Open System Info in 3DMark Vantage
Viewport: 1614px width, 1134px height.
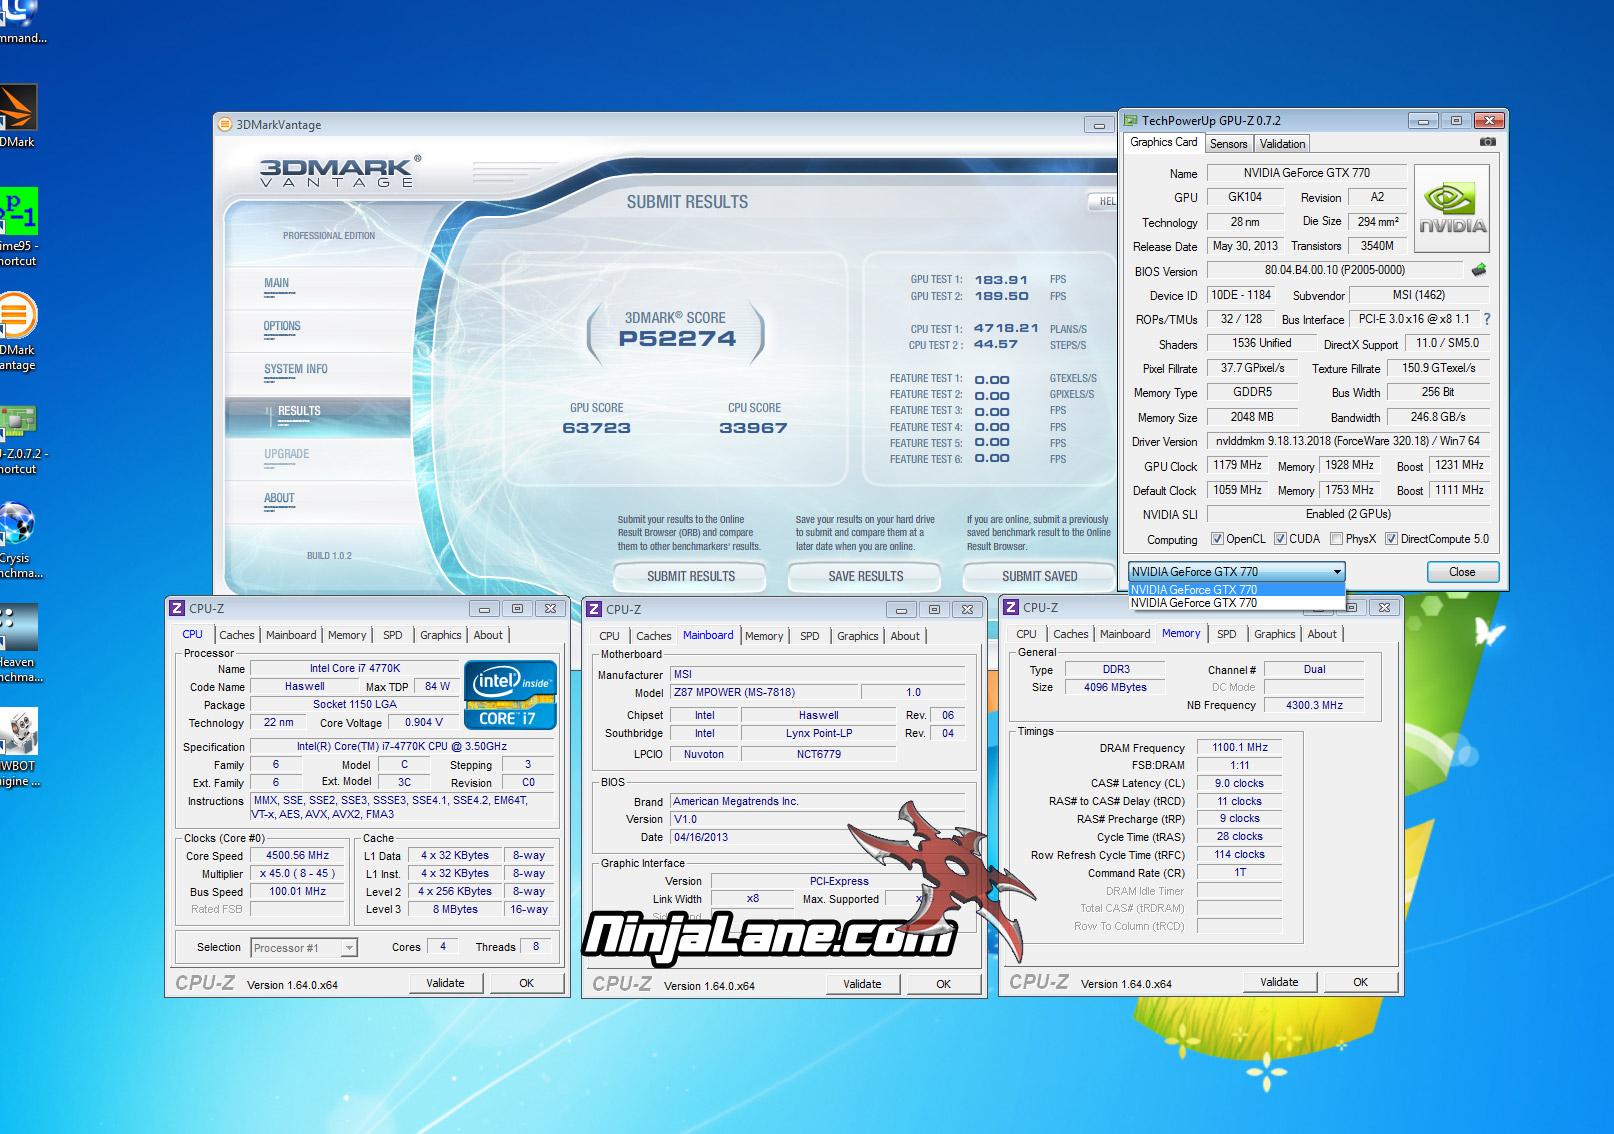coord(296,370)
